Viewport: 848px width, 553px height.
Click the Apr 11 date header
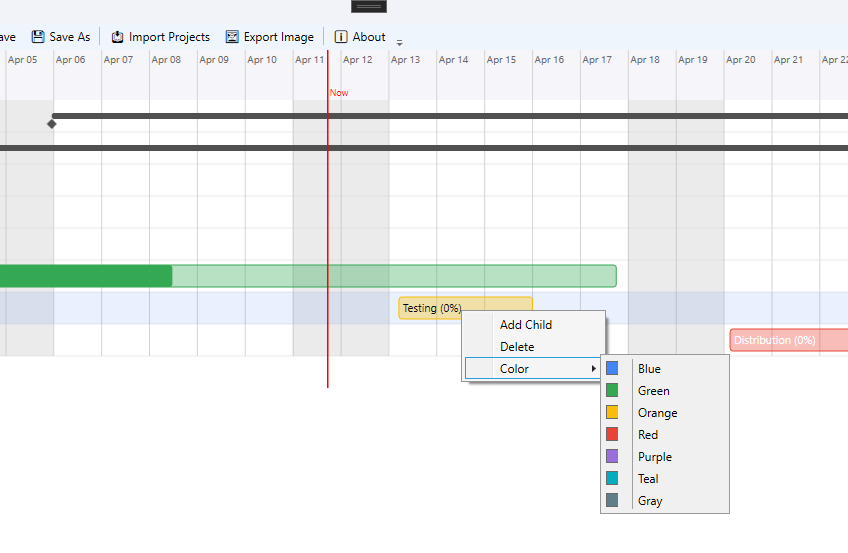coord(310,59)
